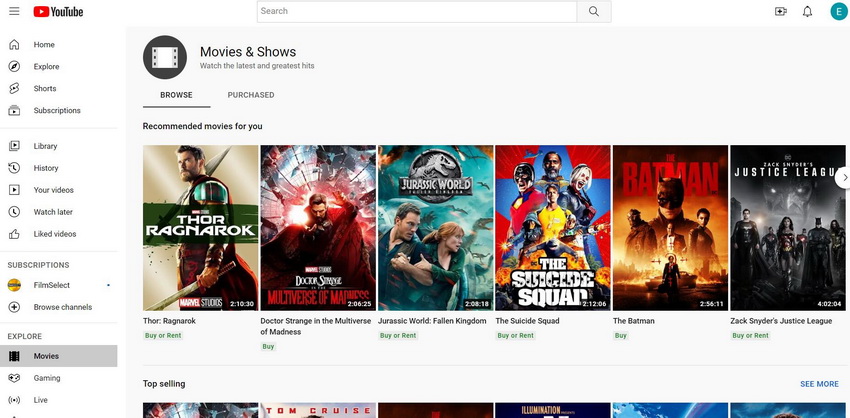Viewport: 850px width, 418px height.
Task: Click the 2:10:30 duration on Thor
Action: pos(242,304)
